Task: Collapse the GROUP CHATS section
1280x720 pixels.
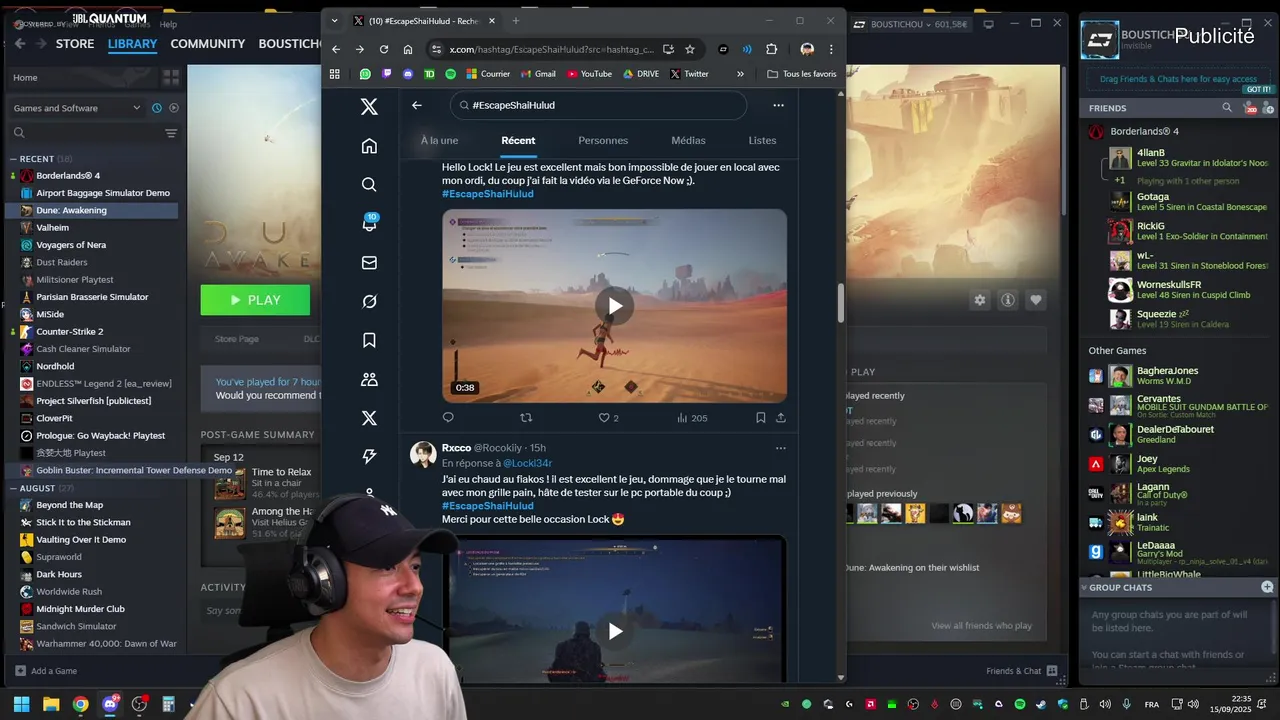Action: tap(1084, 587)
